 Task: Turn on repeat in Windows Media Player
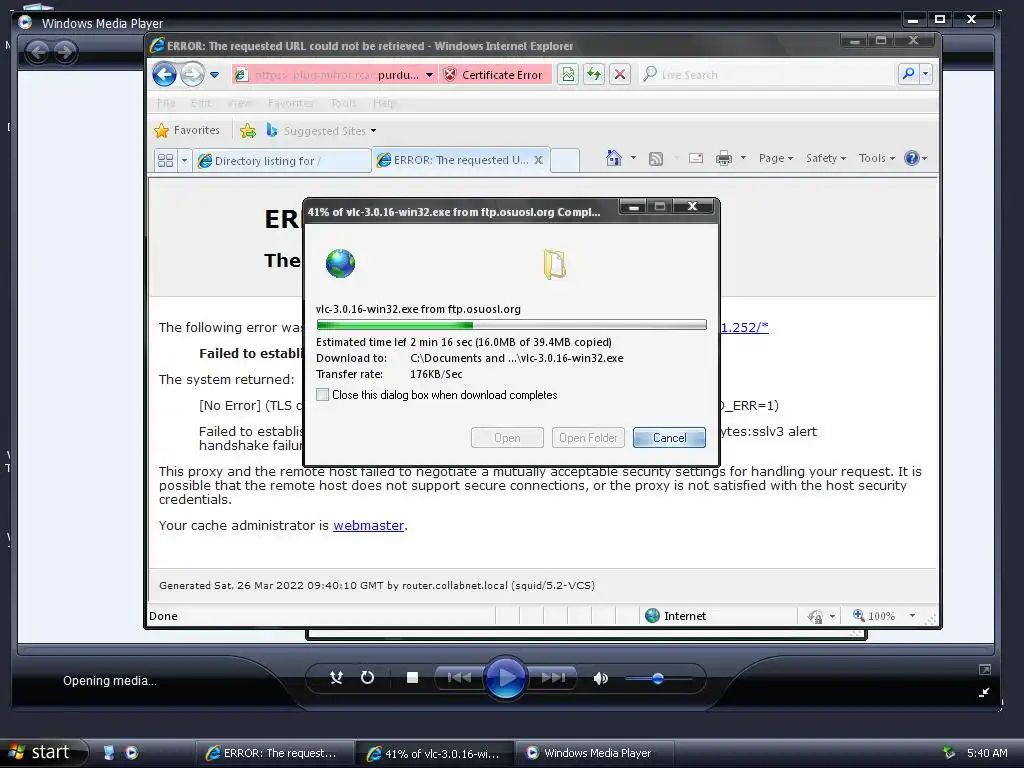(x=368, y=677)
